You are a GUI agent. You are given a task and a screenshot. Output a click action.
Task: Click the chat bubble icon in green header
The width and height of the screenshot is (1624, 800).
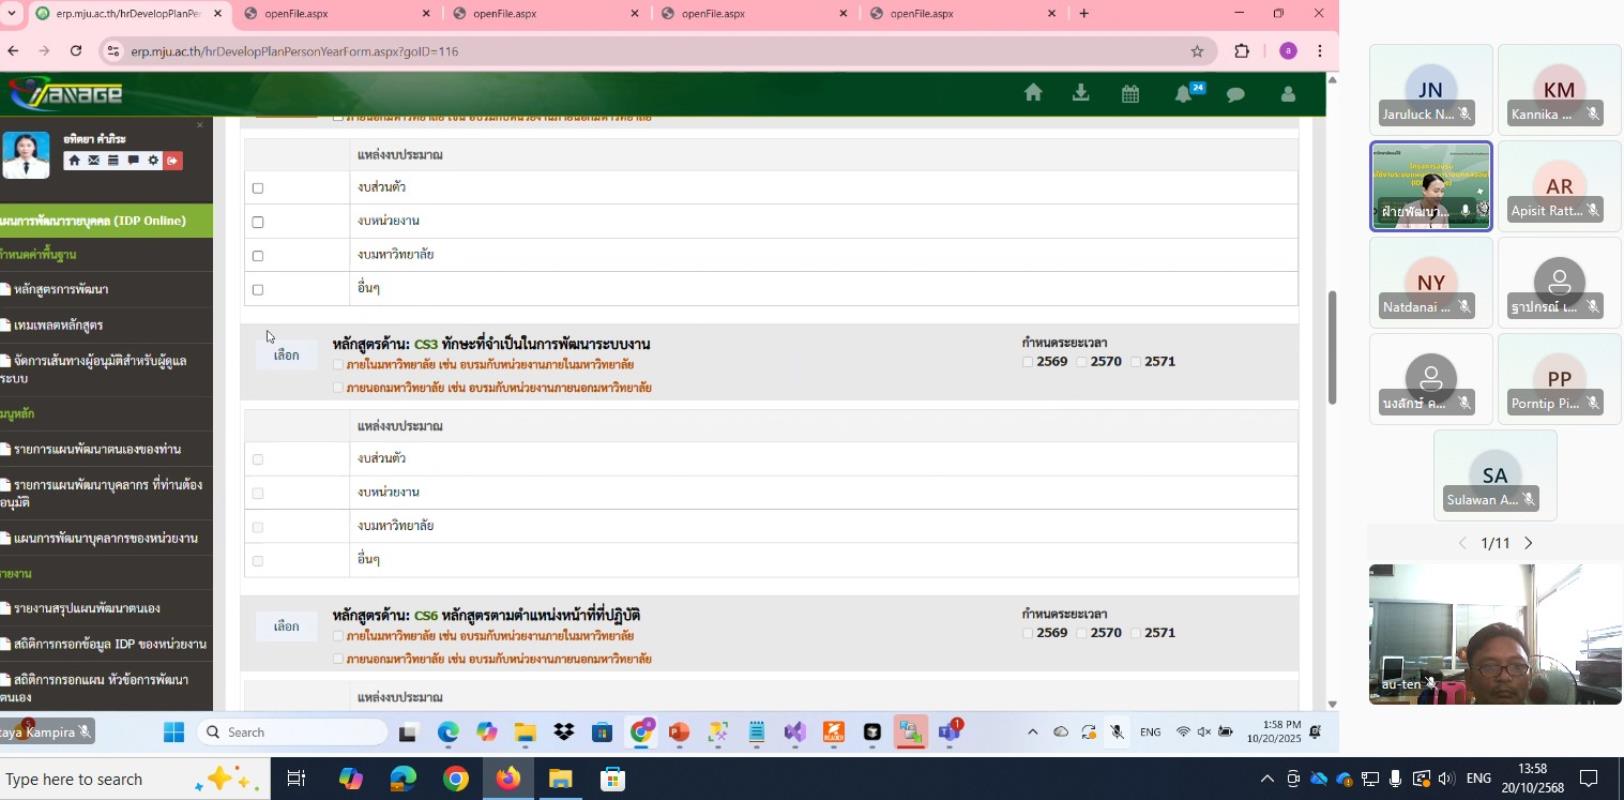point(1236,94)
